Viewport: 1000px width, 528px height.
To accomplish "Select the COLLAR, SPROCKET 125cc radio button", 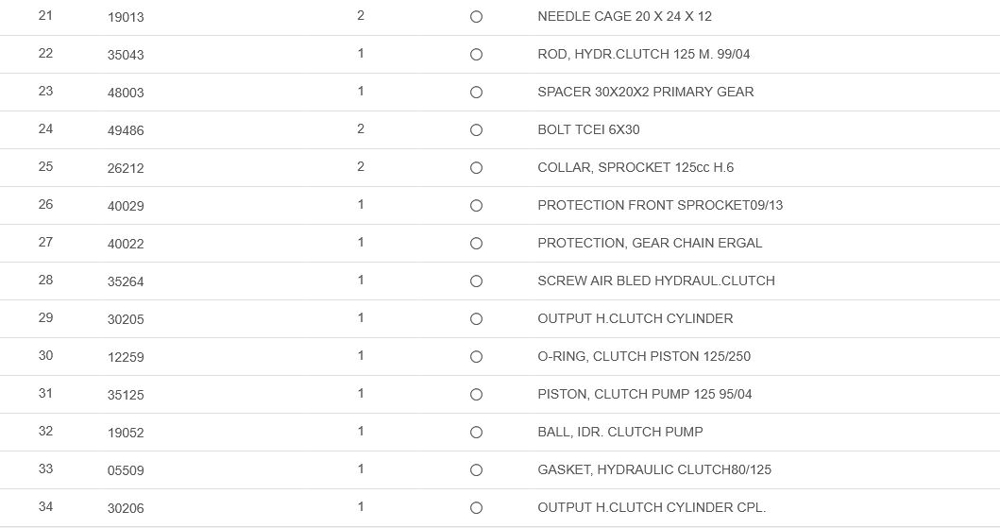I will coord(476,168).
